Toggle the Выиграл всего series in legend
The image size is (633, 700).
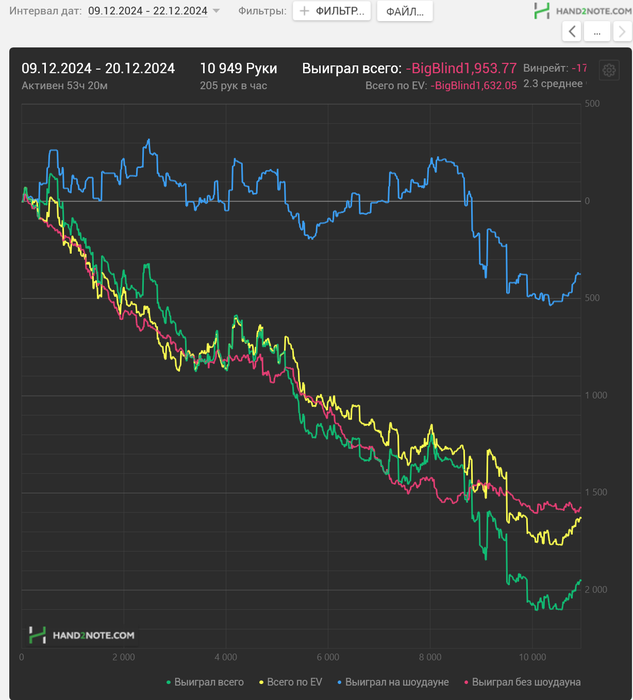[x=205, y=682]
